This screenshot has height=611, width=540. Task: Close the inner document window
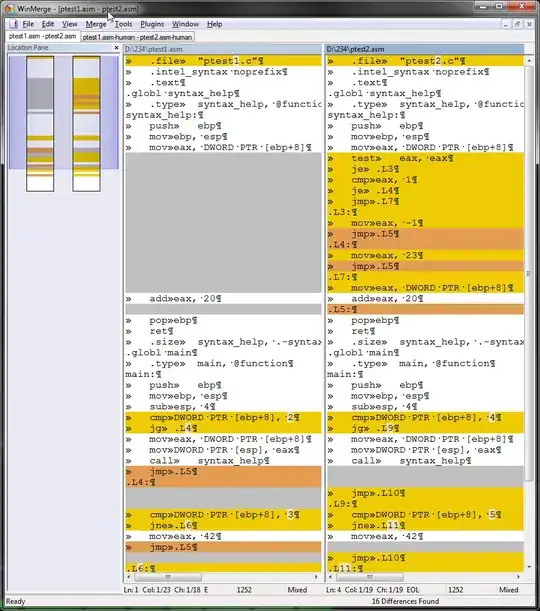point(529,24)
